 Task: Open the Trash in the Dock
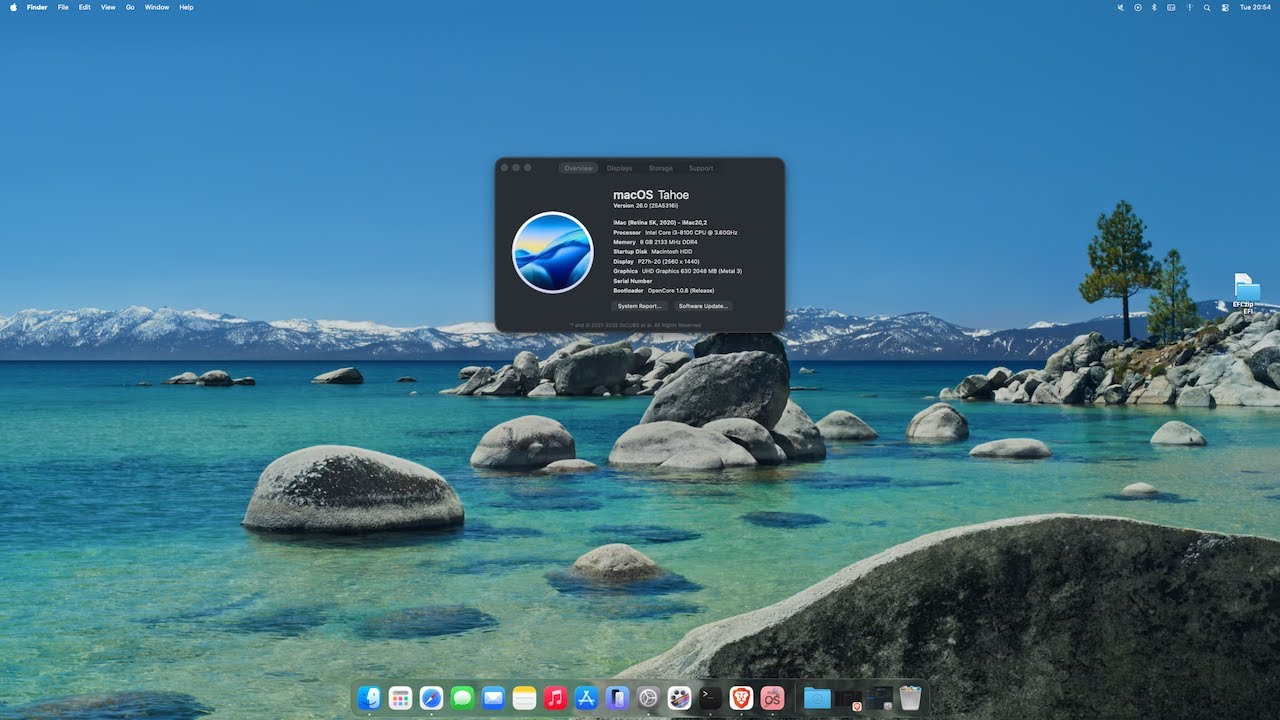909,698
